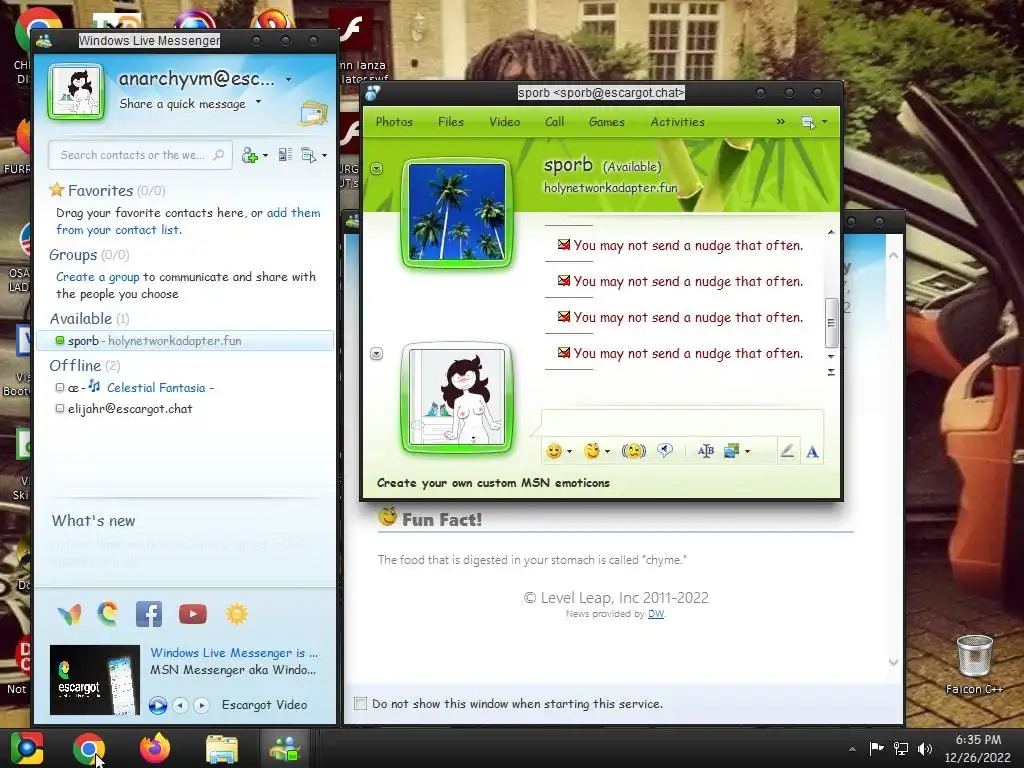Open the Files menu in chat
The image size is (1024, 768).
pos(451,122)
